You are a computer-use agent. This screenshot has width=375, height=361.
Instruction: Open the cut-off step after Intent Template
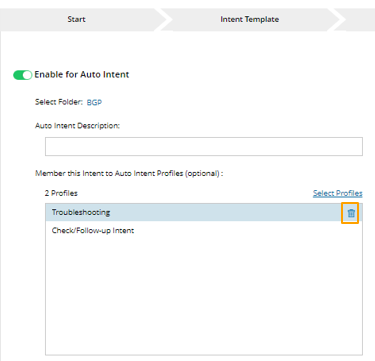358,19
